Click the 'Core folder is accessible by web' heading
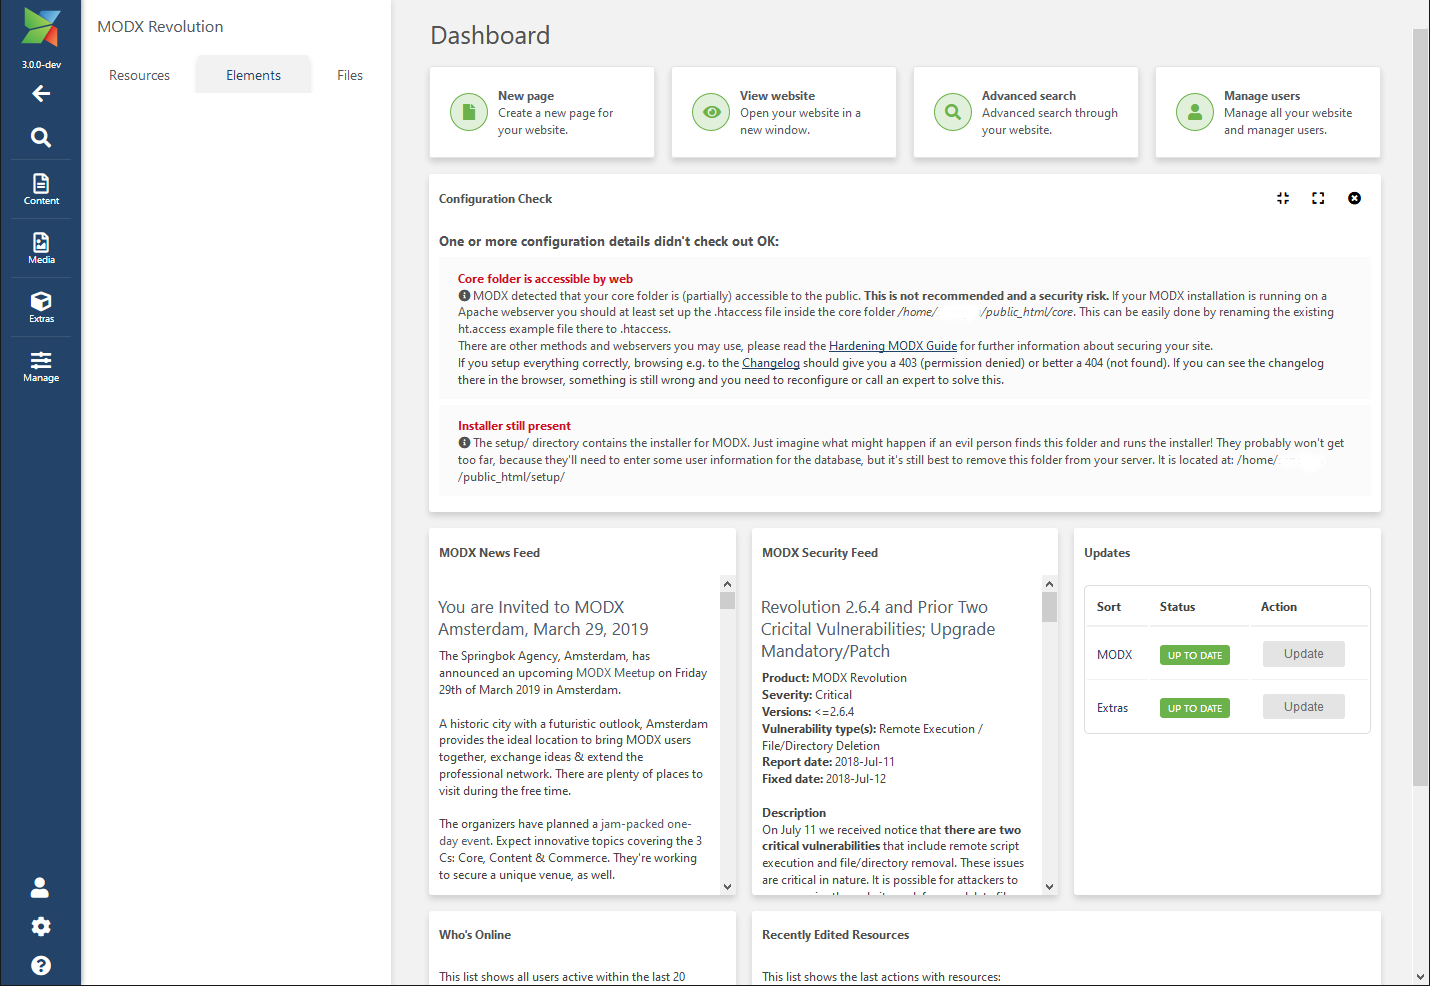The width and height of the screenshot is (1430, 986). click(545, 279)
